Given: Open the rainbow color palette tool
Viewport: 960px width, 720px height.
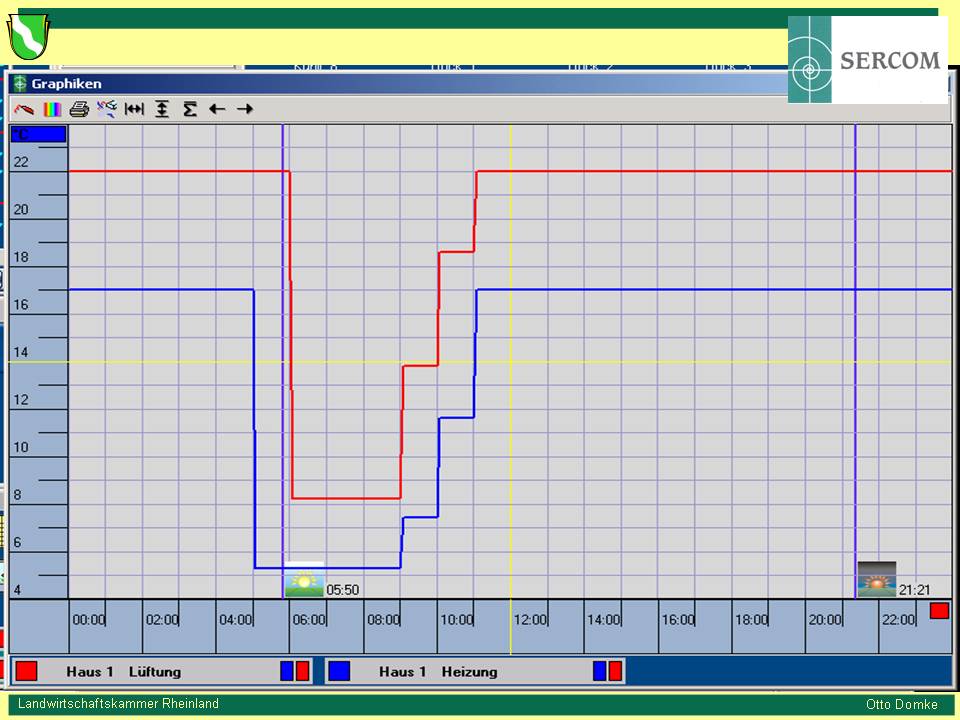Looking at the screenshot, I should pos(52,109).
